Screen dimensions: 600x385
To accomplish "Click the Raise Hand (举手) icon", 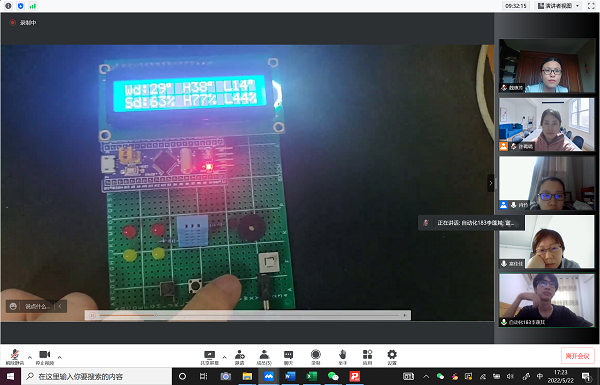I will pos(342,357).
